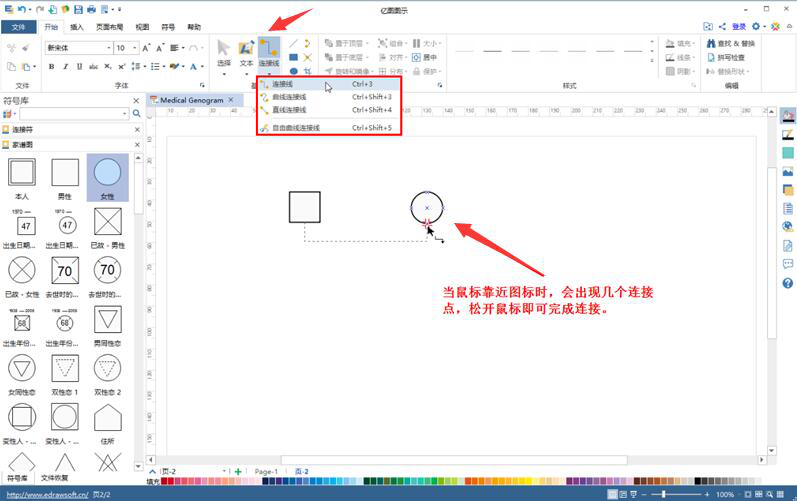
Task: Open the symbol library search combo box dropdown
Action: point(125,113)
